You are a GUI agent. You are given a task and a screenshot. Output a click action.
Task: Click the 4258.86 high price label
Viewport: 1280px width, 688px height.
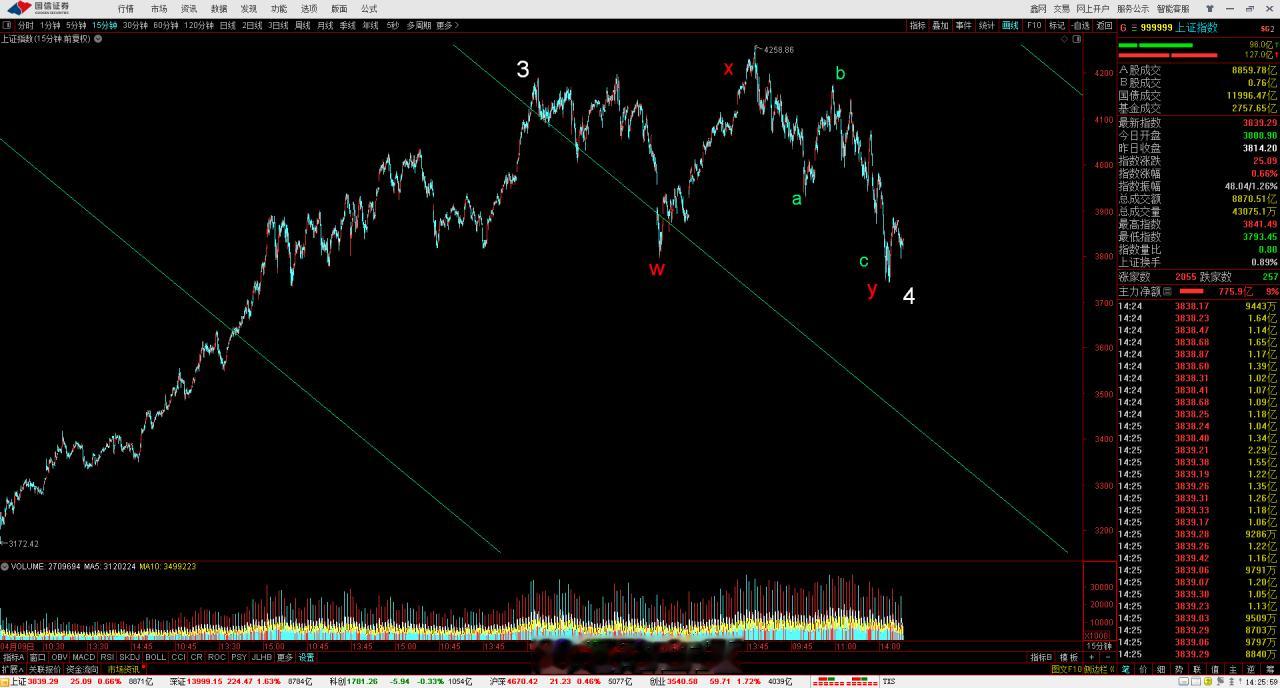pos(778,49)
